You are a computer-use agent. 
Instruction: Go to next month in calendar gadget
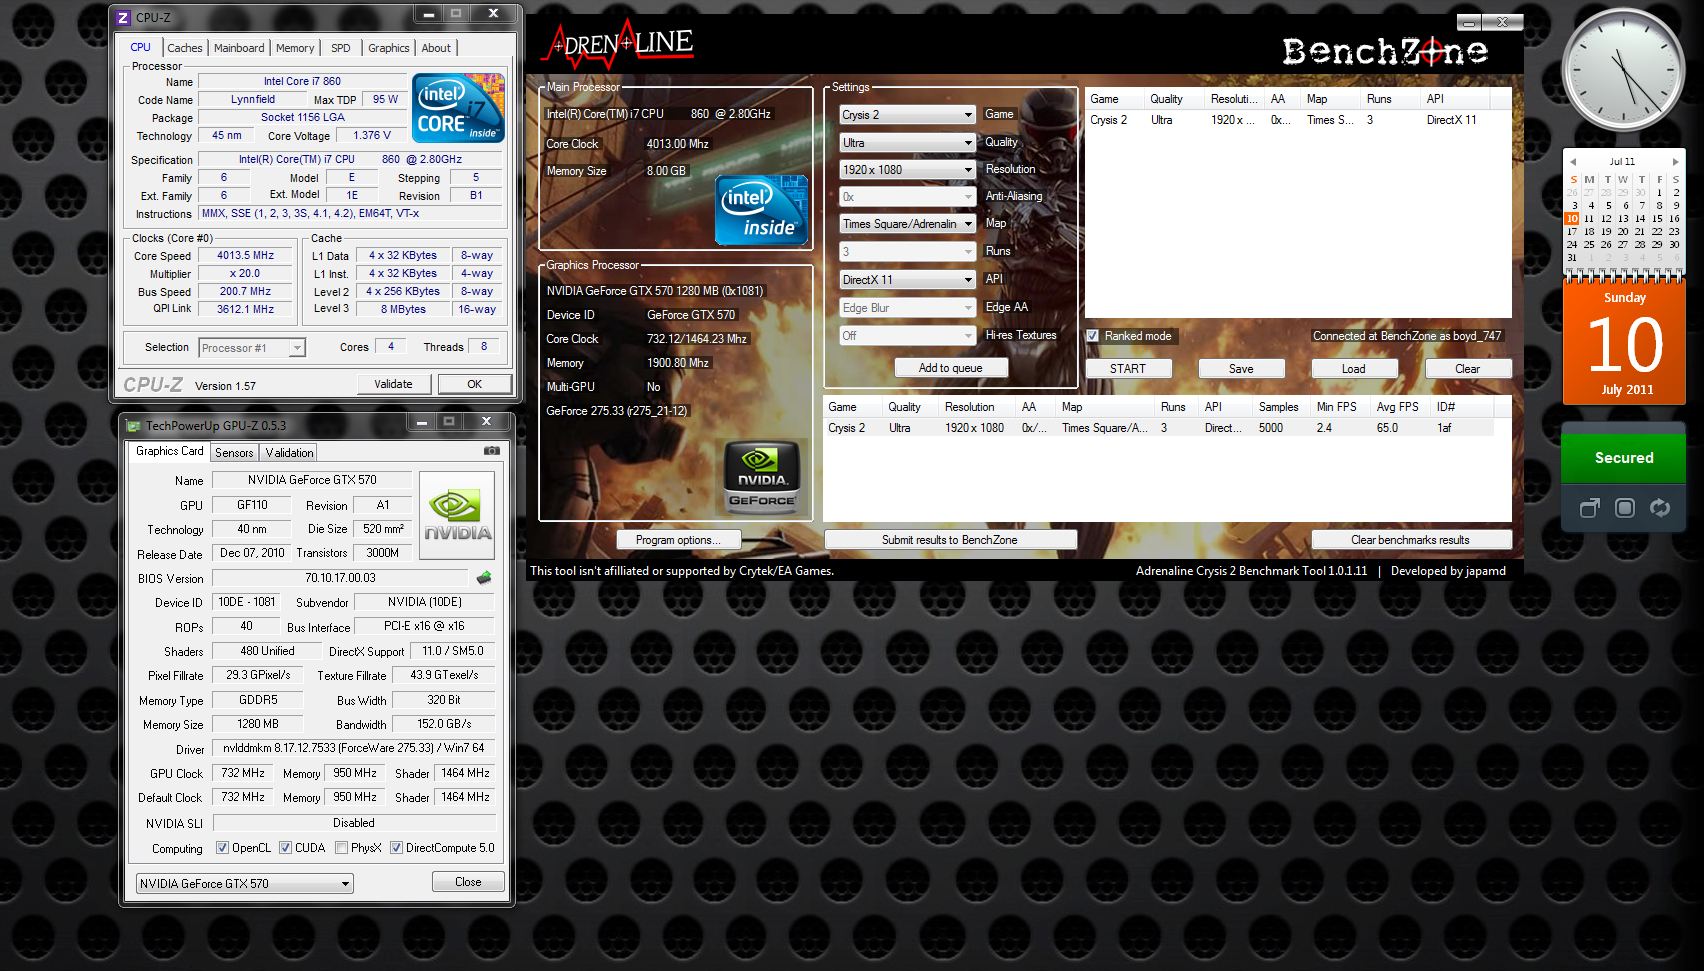click(x=1675, y=161)
